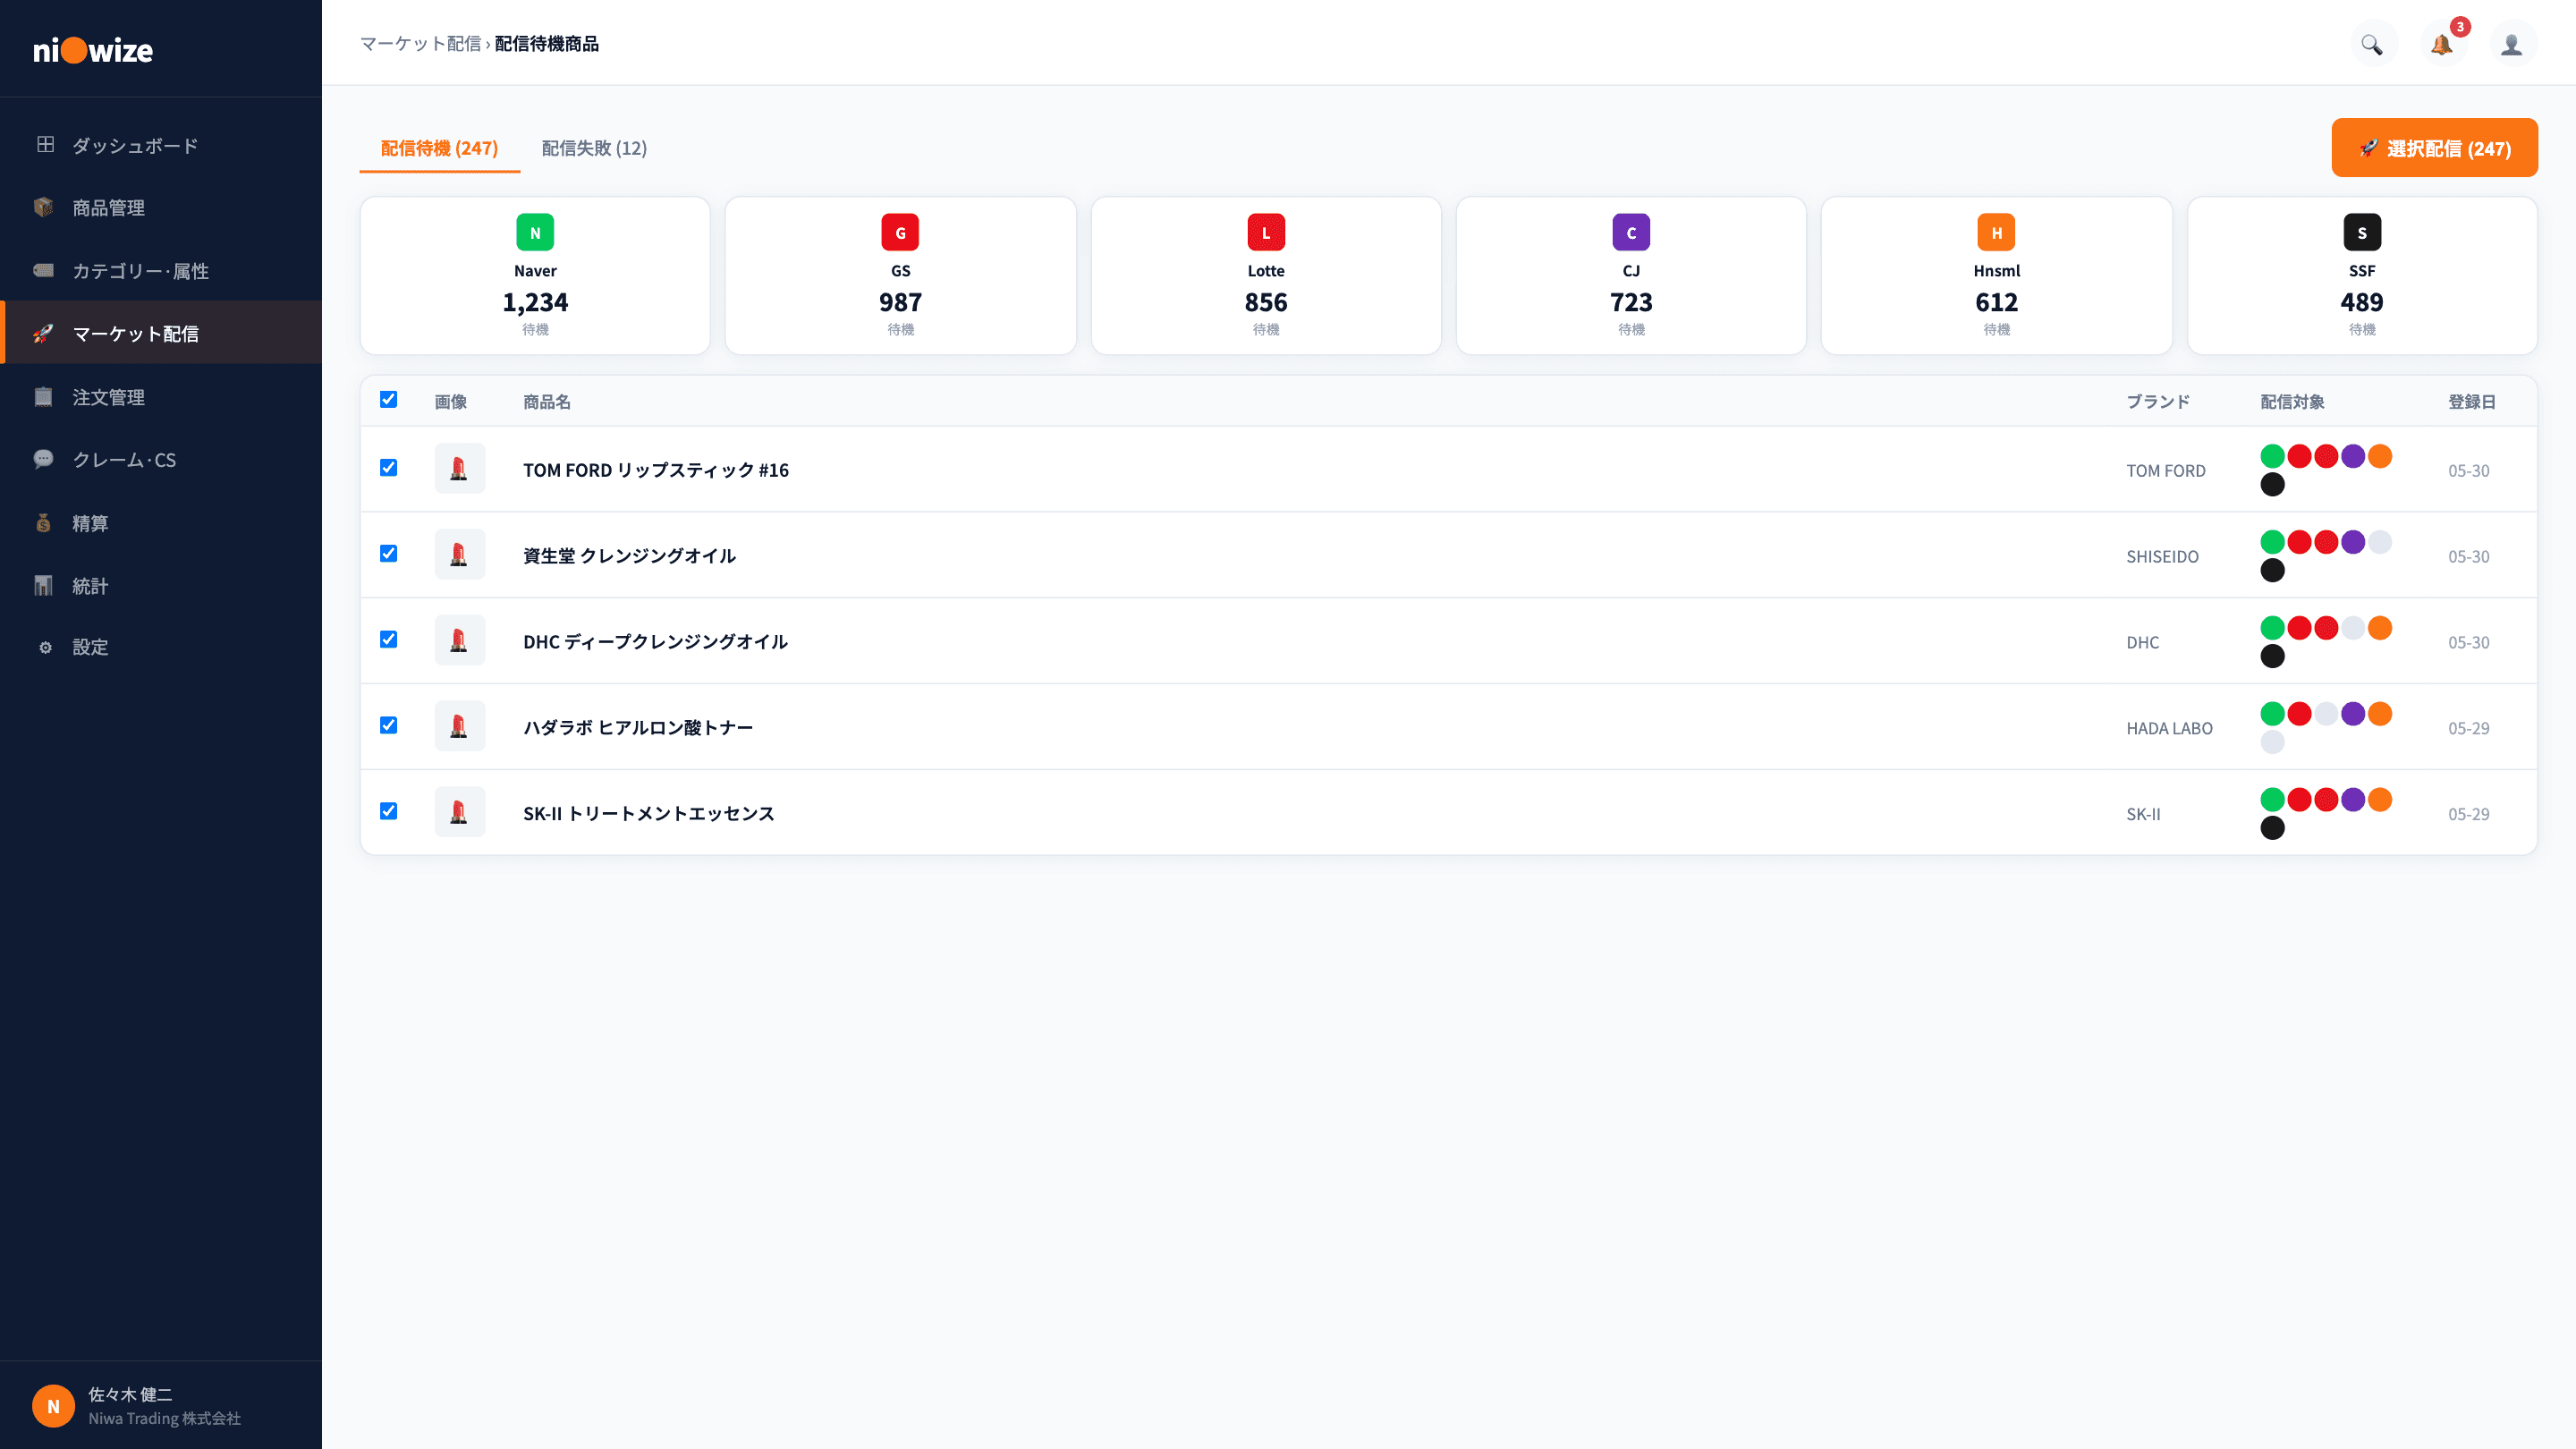
Task: Open the GS 987 待機 card
Action: tap(900, 276)
